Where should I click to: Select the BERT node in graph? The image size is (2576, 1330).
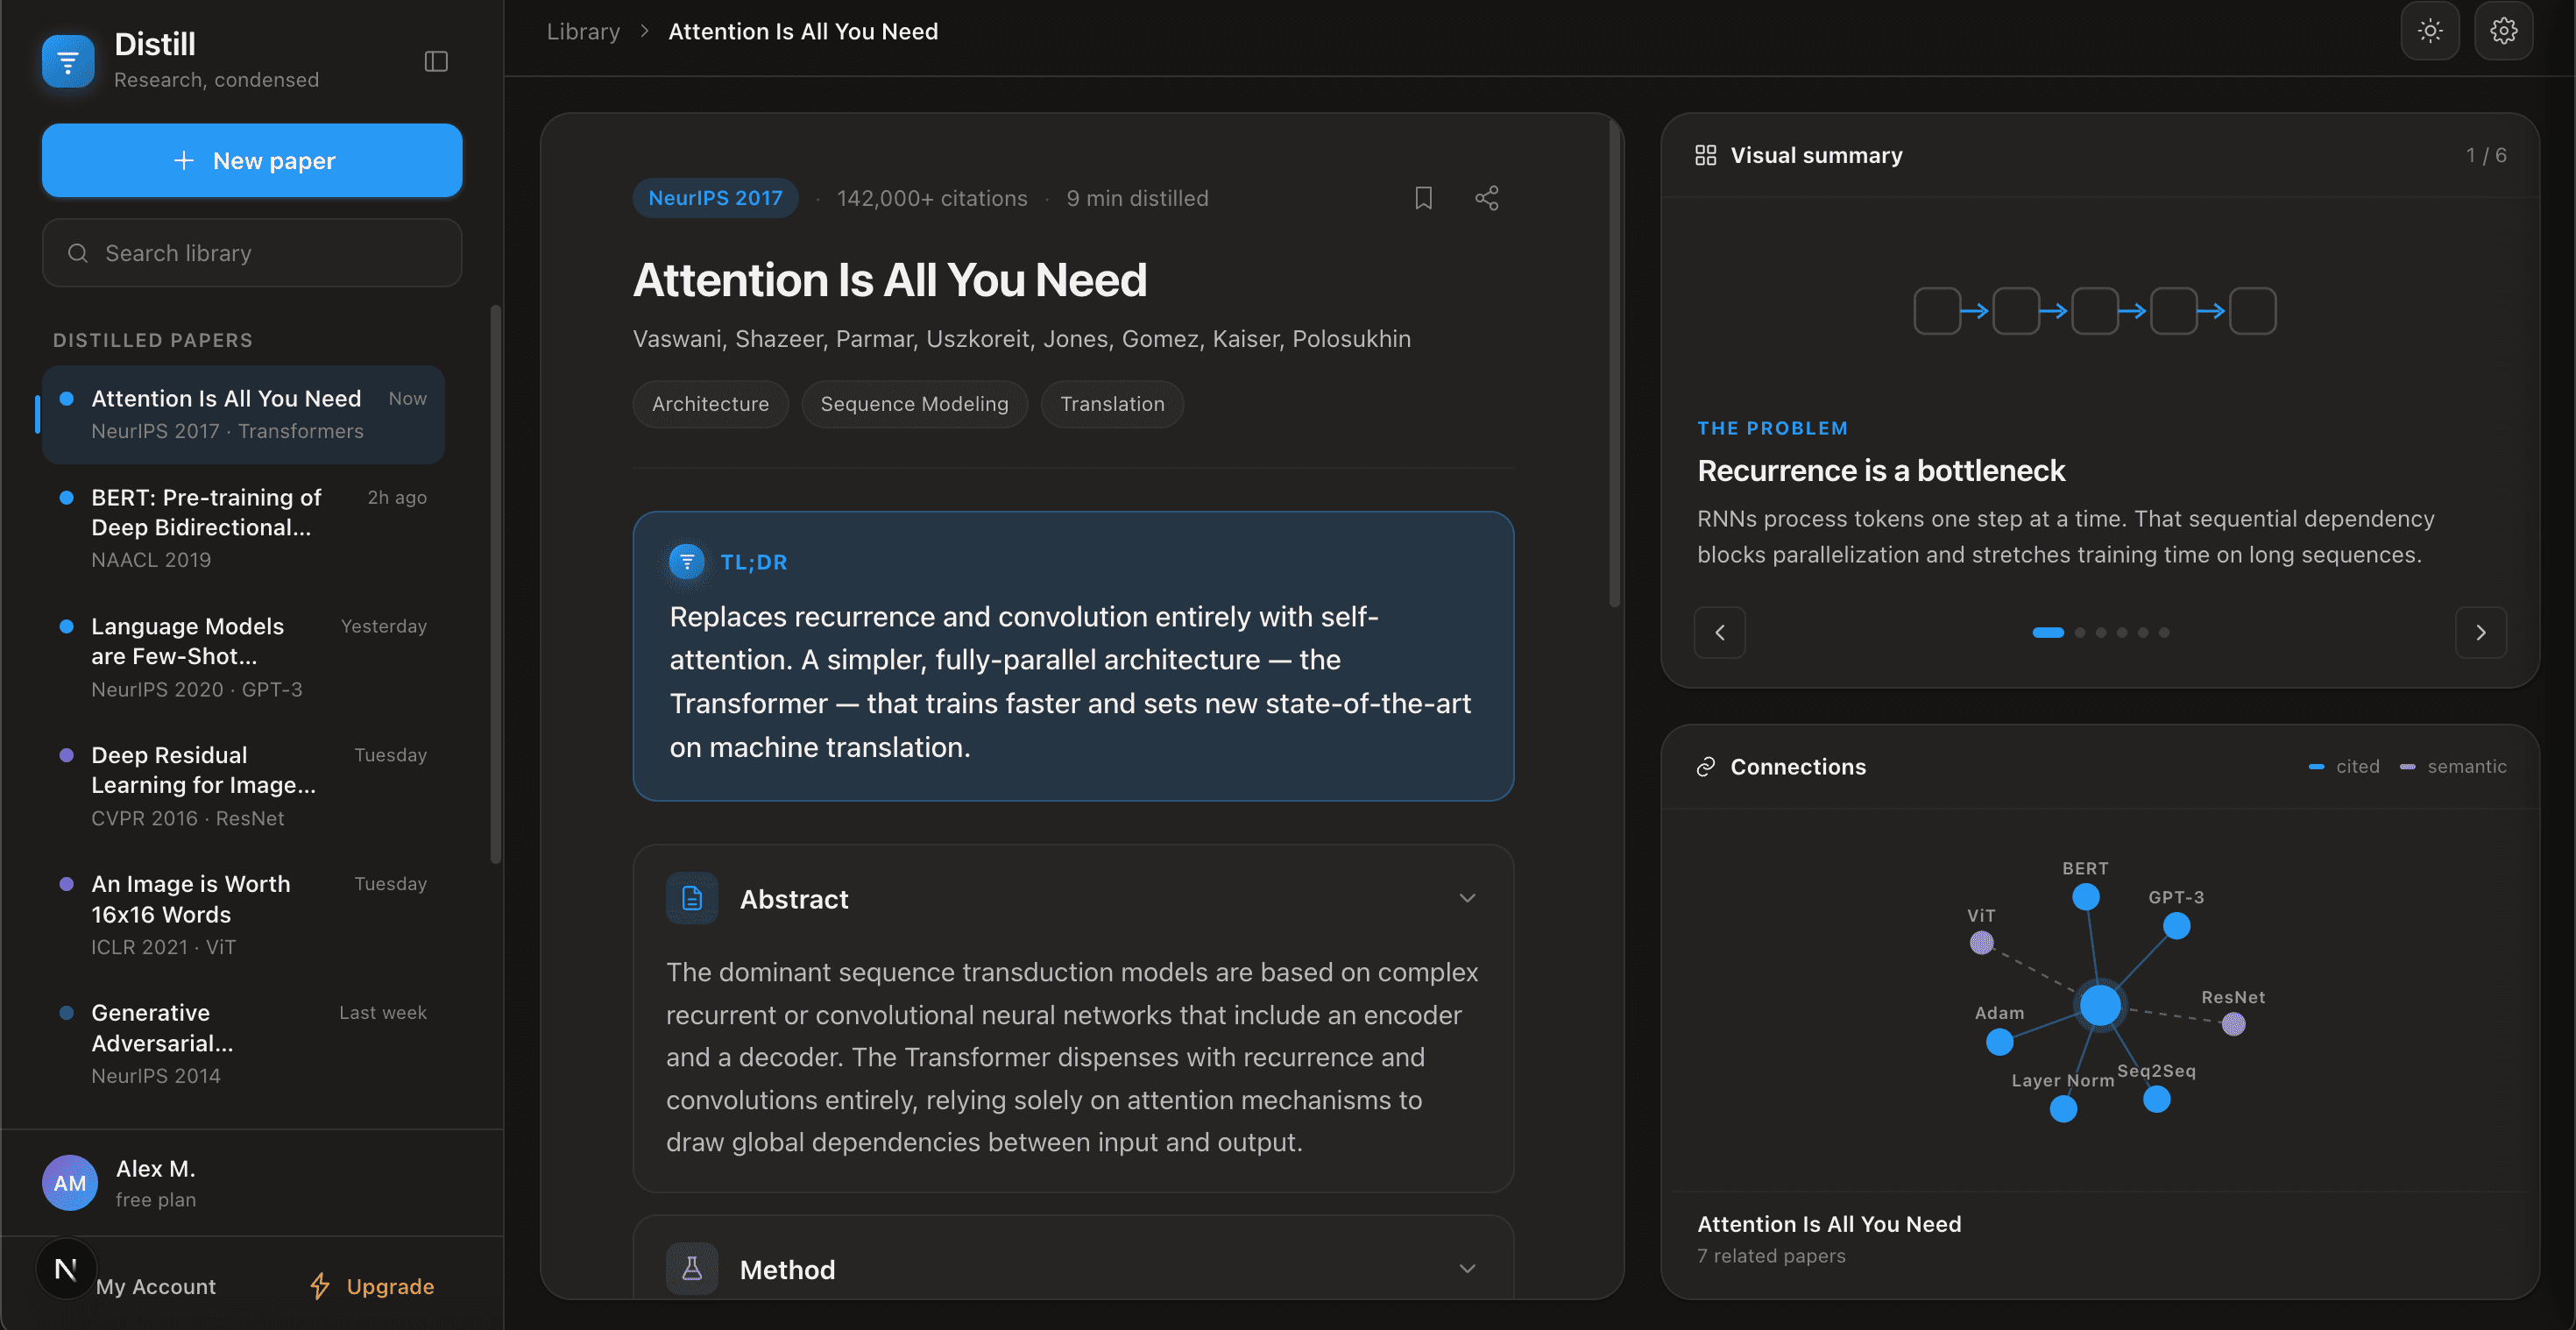pos(2086,897)
